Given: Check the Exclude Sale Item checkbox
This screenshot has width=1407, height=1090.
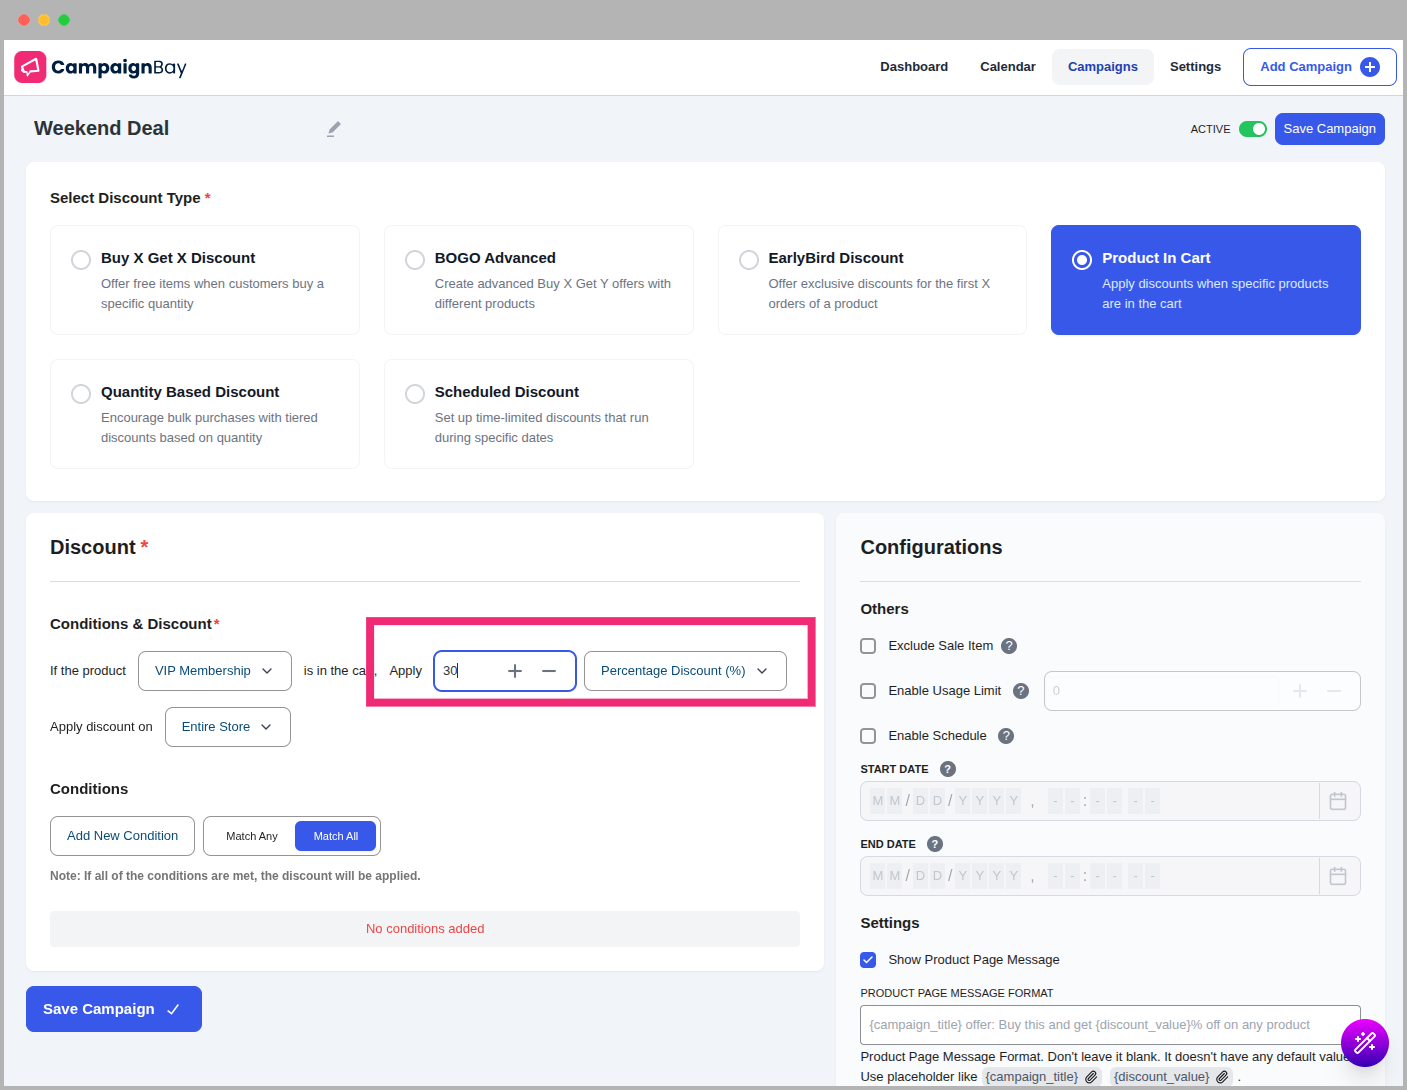Looking at the screenshot, I should tap(868, 646).
